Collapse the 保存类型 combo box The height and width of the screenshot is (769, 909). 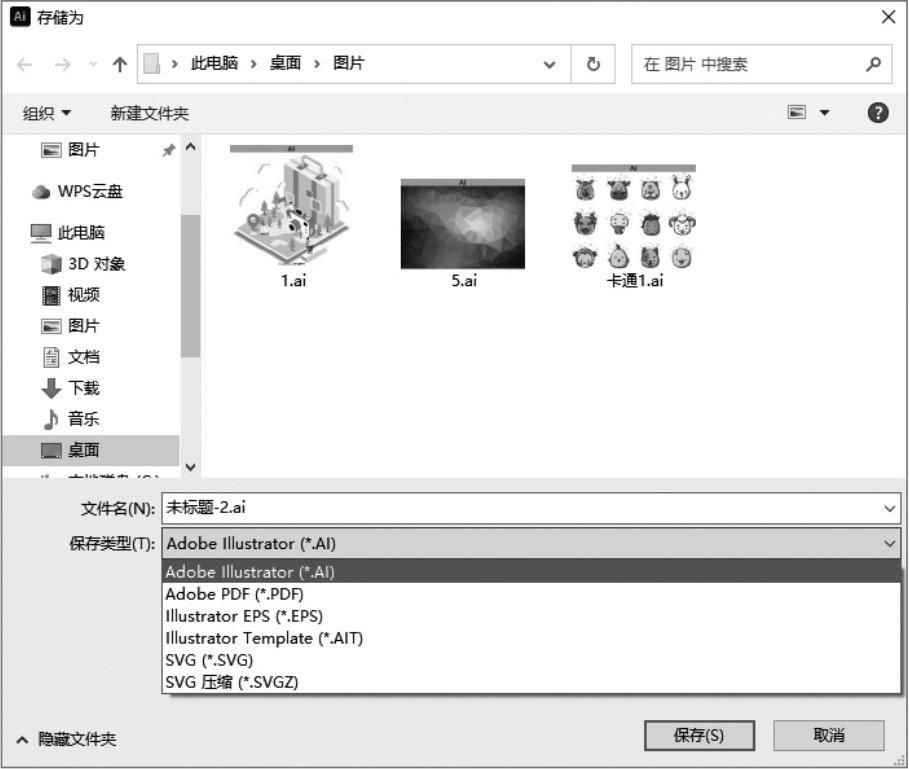pyautogui.click(x=531, y=544)
